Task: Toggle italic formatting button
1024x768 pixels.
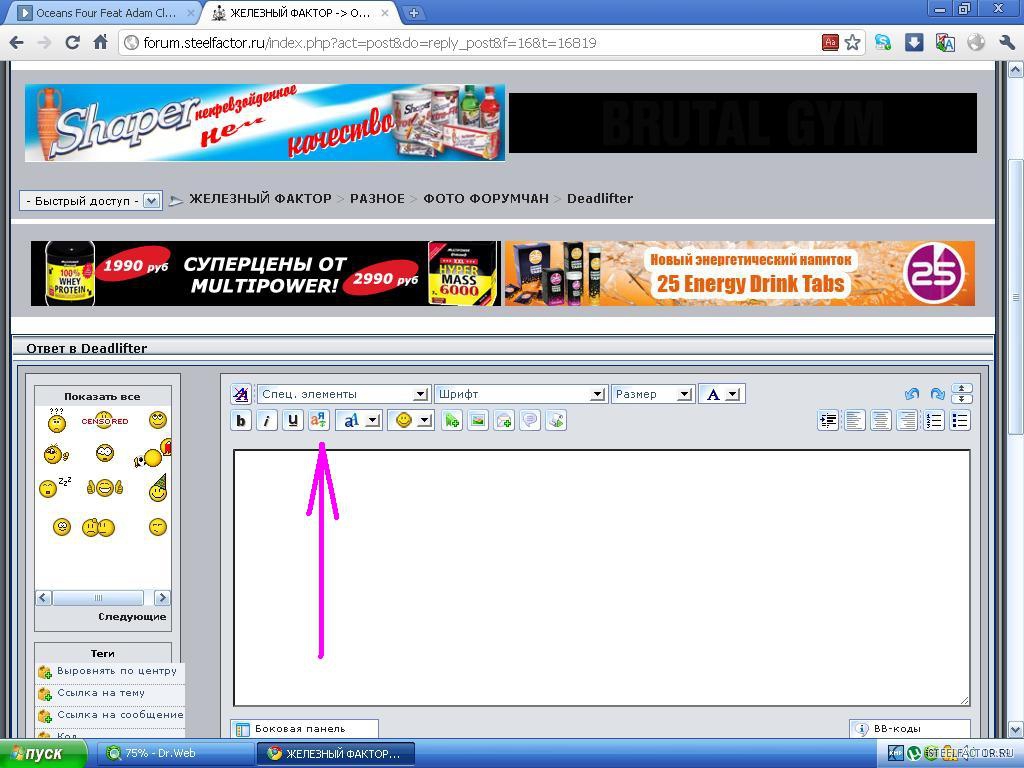Action: tap(266, 421)
